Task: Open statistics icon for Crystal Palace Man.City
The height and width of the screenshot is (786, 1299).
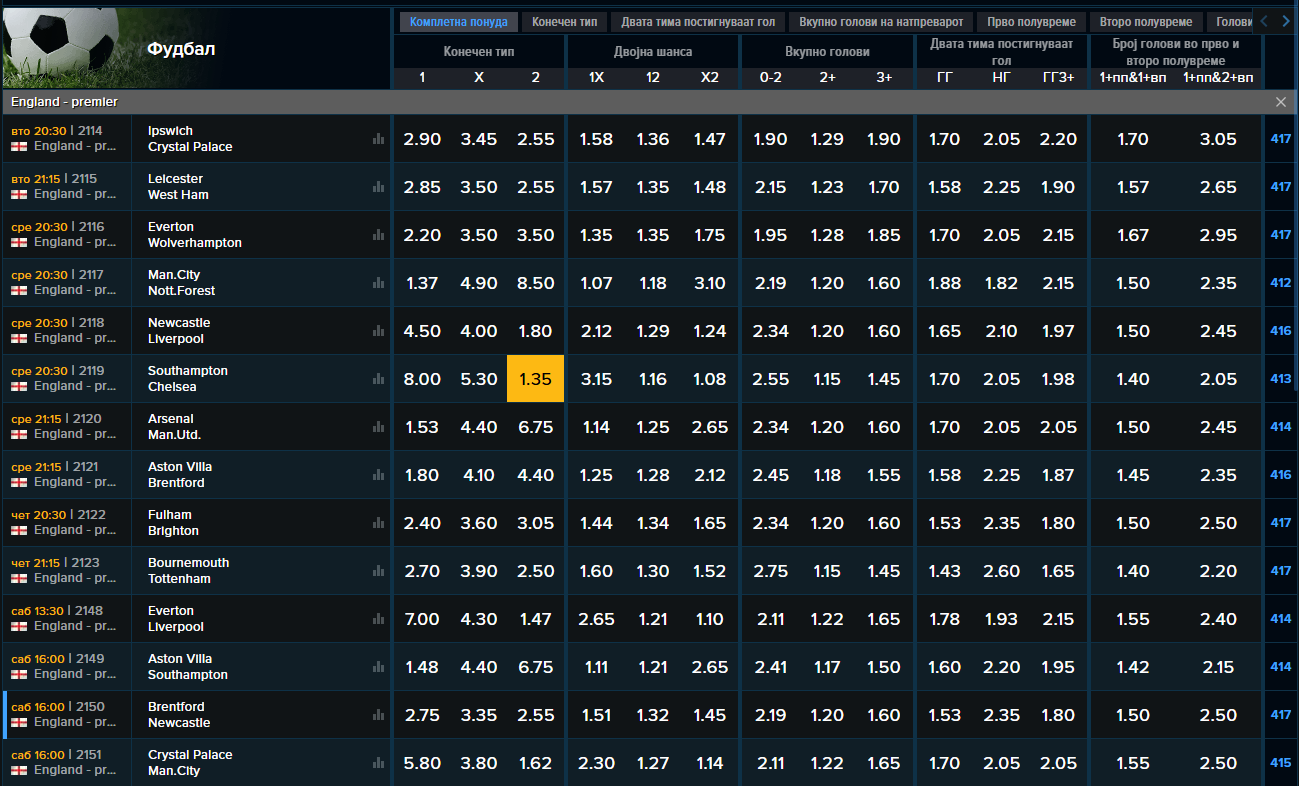Action: [x=378, y=763]
